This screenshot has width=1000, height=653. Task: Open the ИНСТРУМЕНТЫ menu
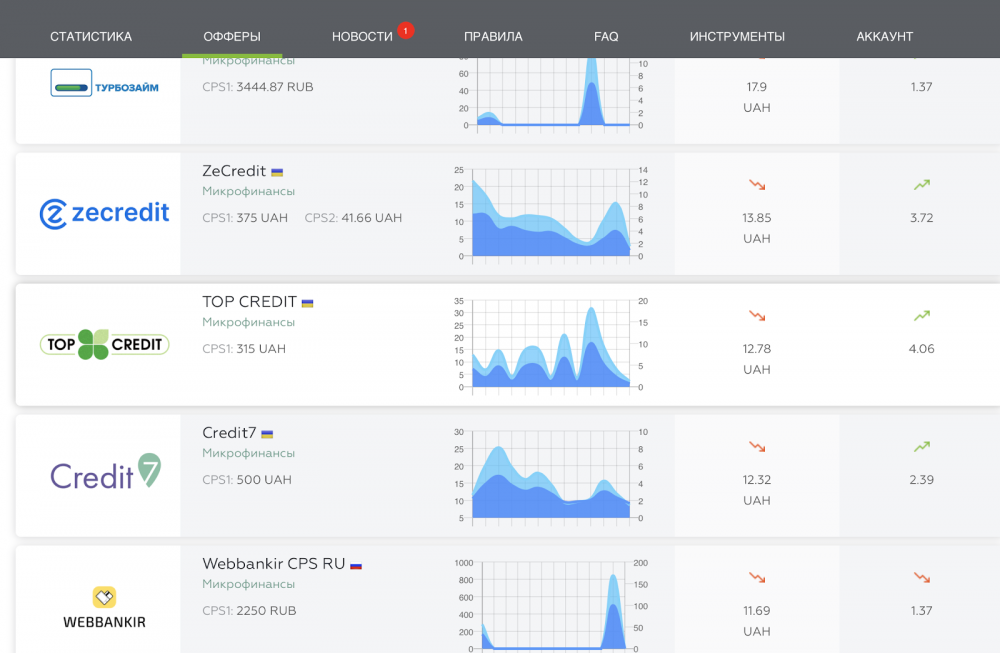coord(737,37)
